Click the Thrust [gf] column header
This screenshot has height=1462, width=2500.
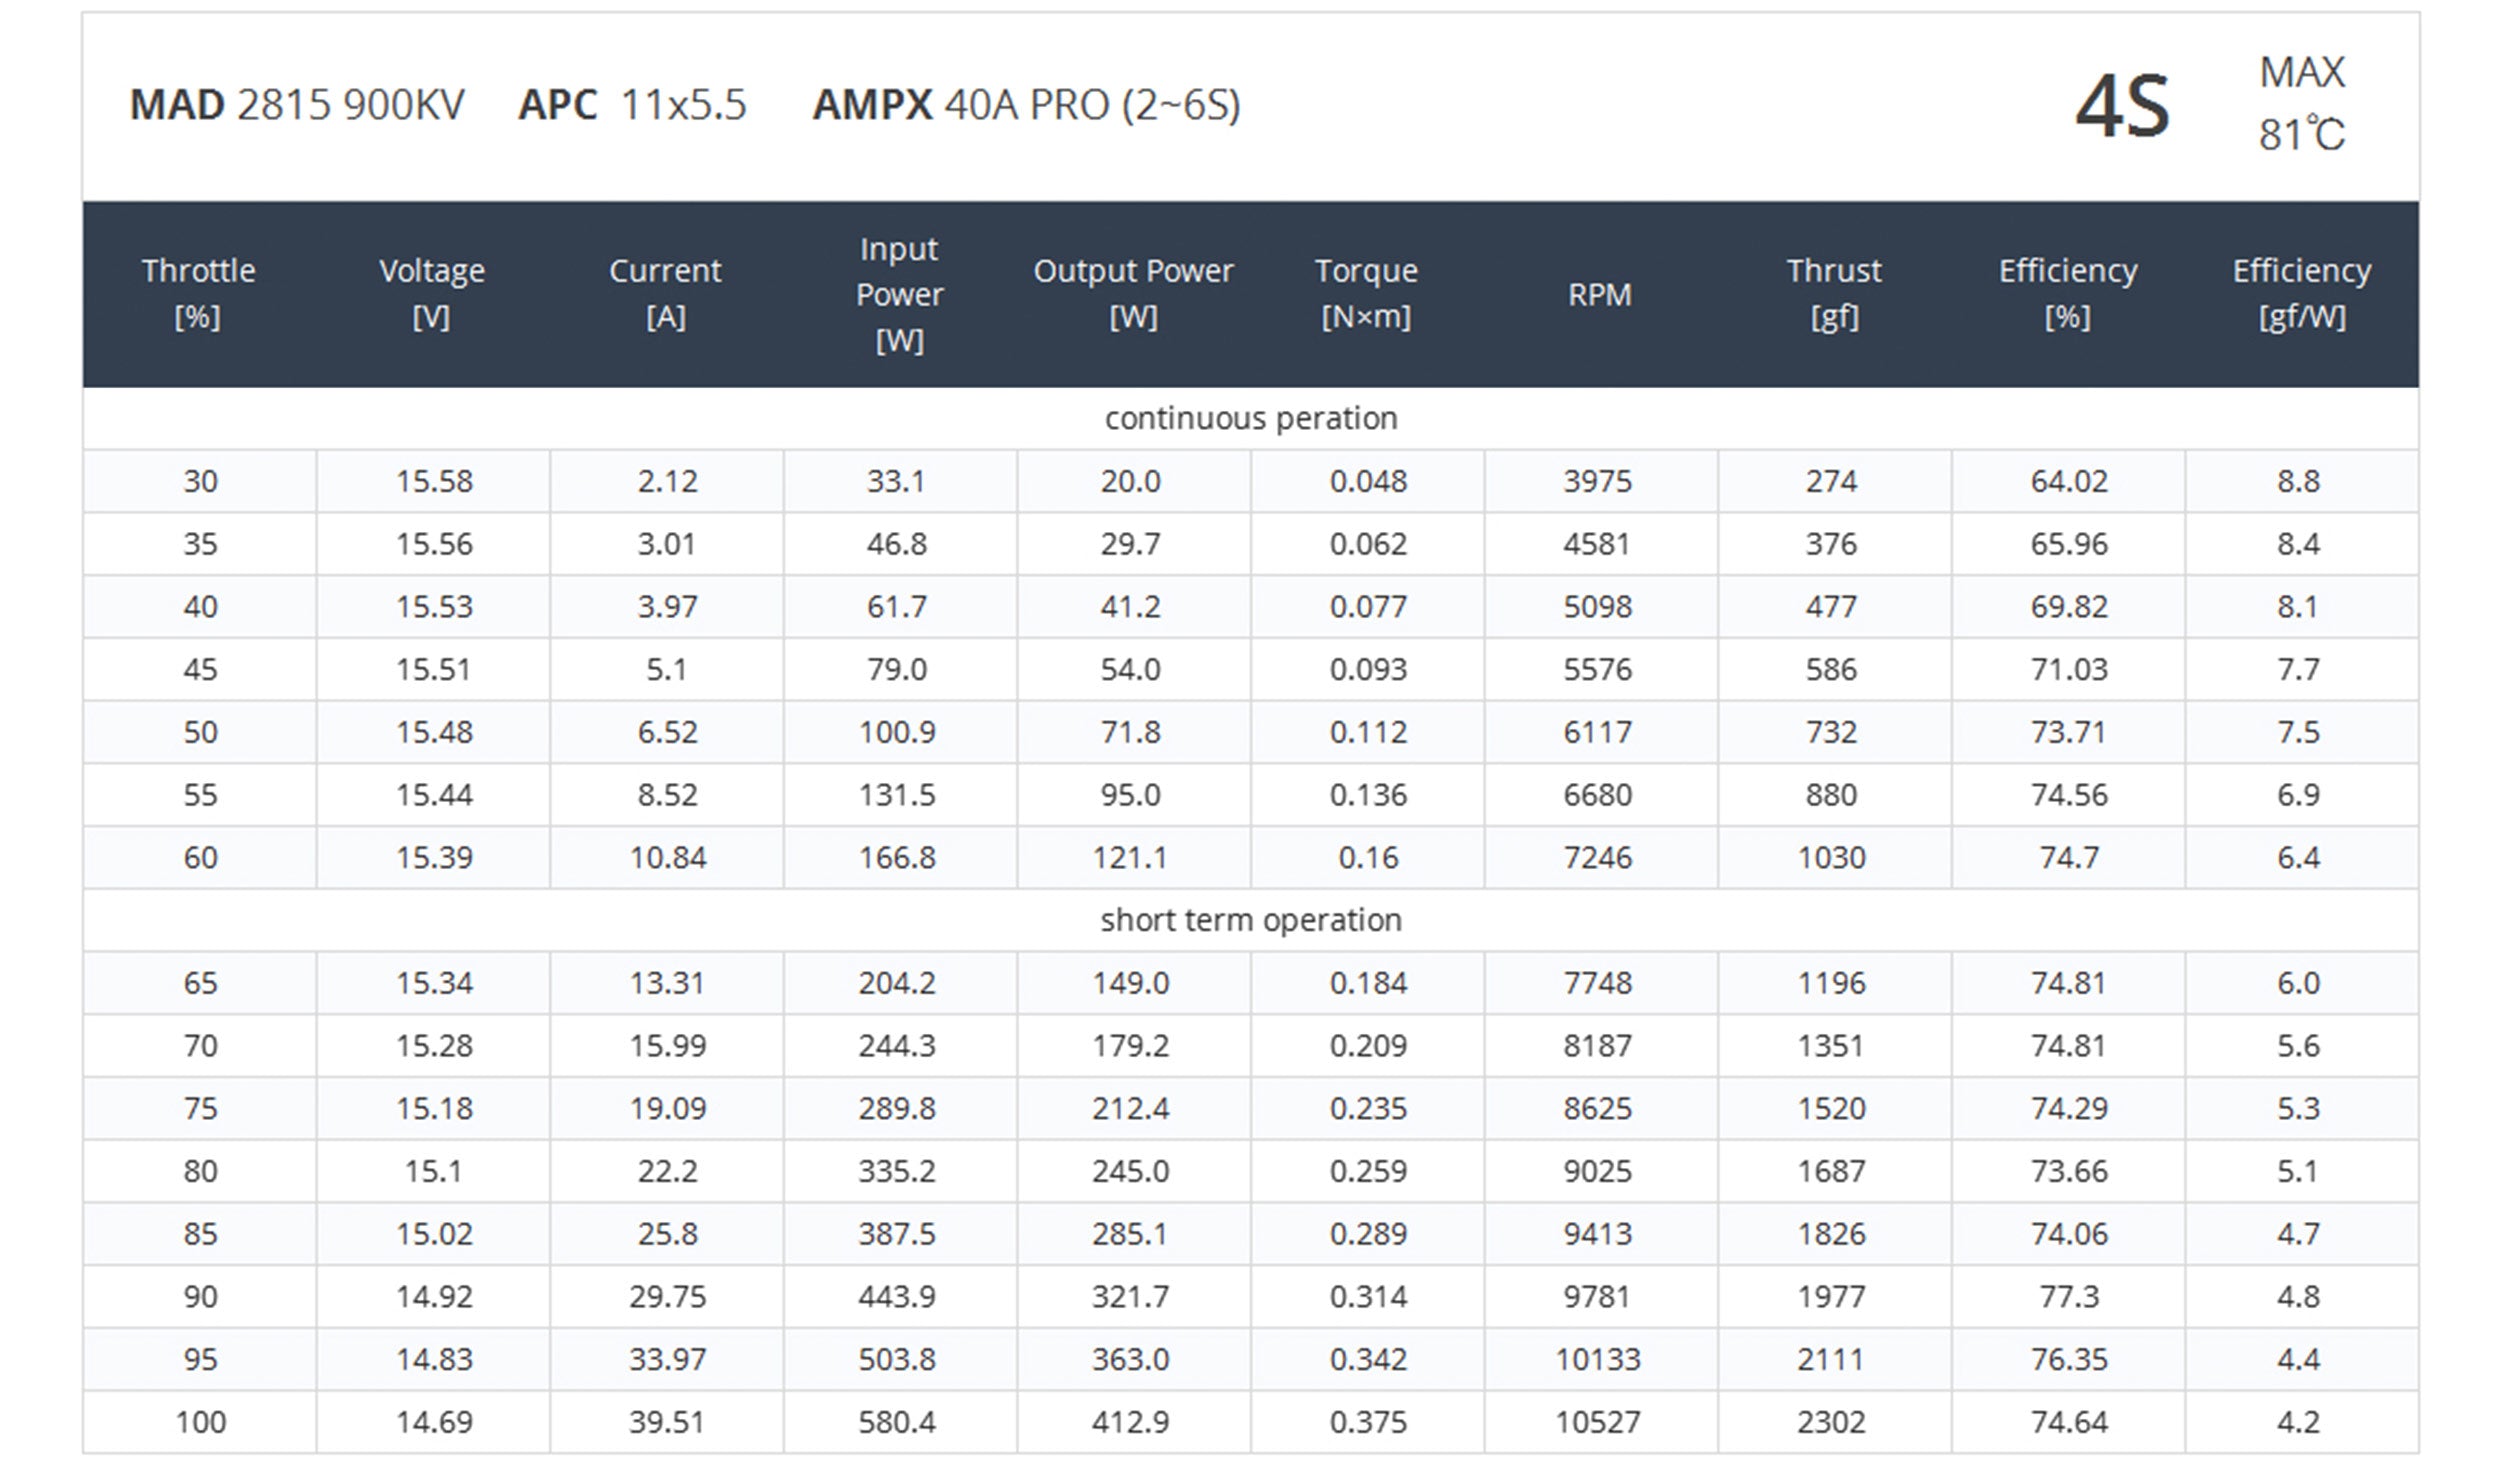1833,293
